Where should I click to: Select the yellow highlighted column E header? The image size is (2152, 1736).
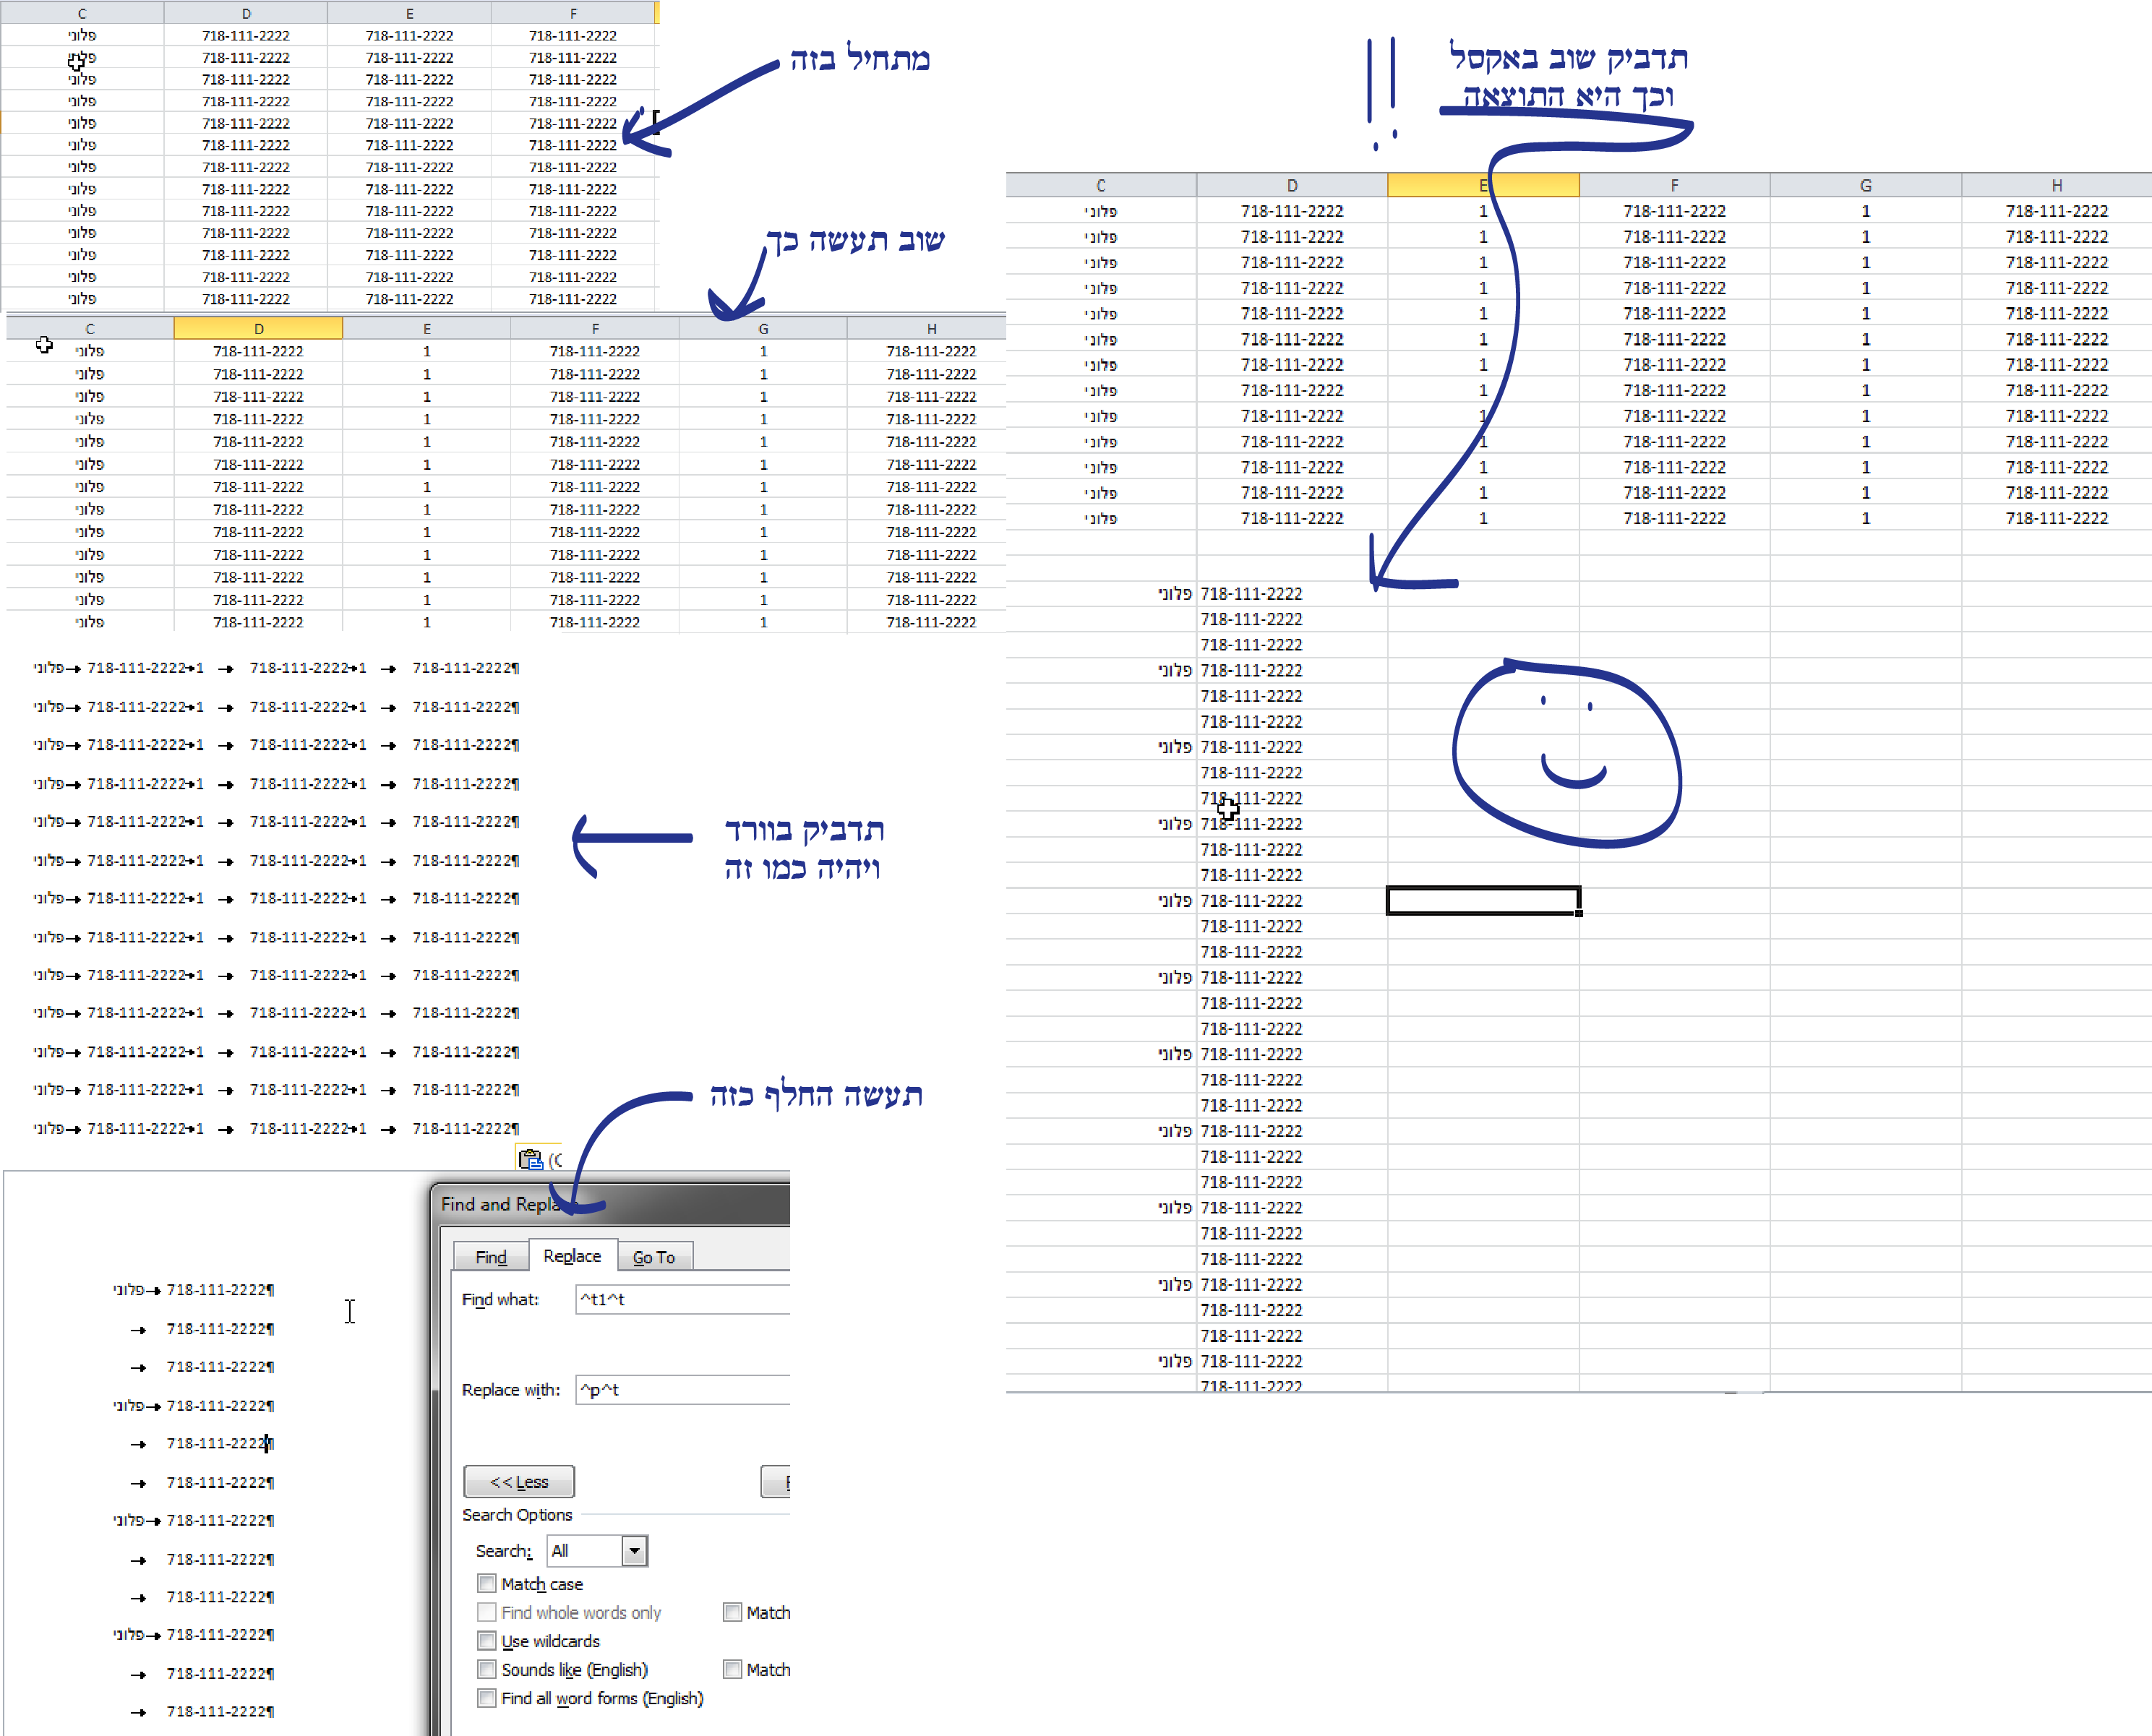click(x=1482, y=185)
